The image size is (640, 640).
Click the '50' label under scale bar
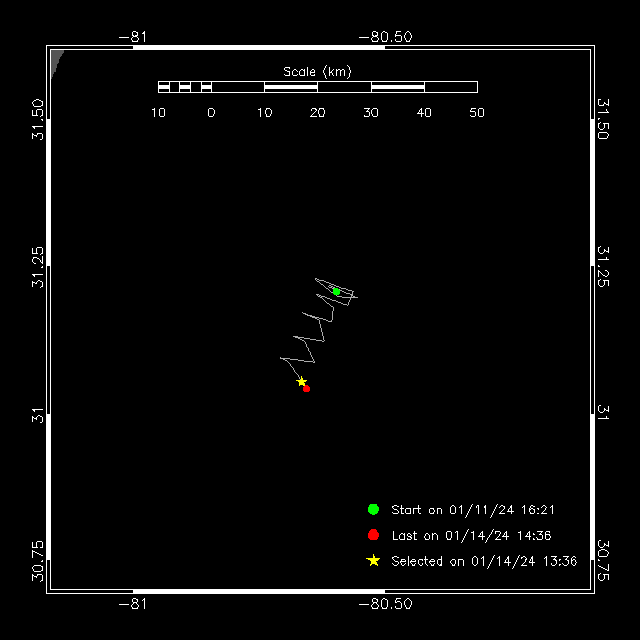(477, 113)
